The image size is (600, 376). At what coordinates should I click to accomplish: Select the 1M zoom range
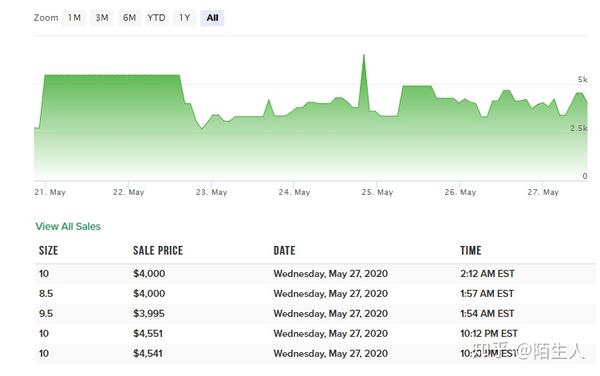(x=74, y=18)
